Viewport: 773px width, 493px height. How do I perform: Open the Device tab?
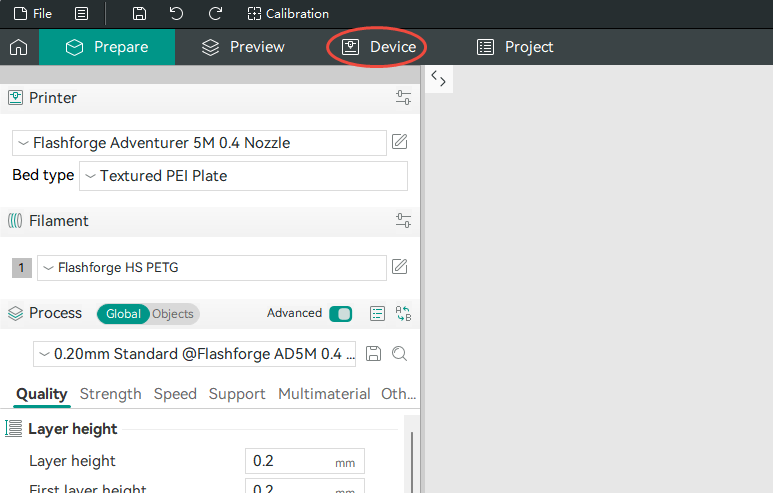pos(379,47)
